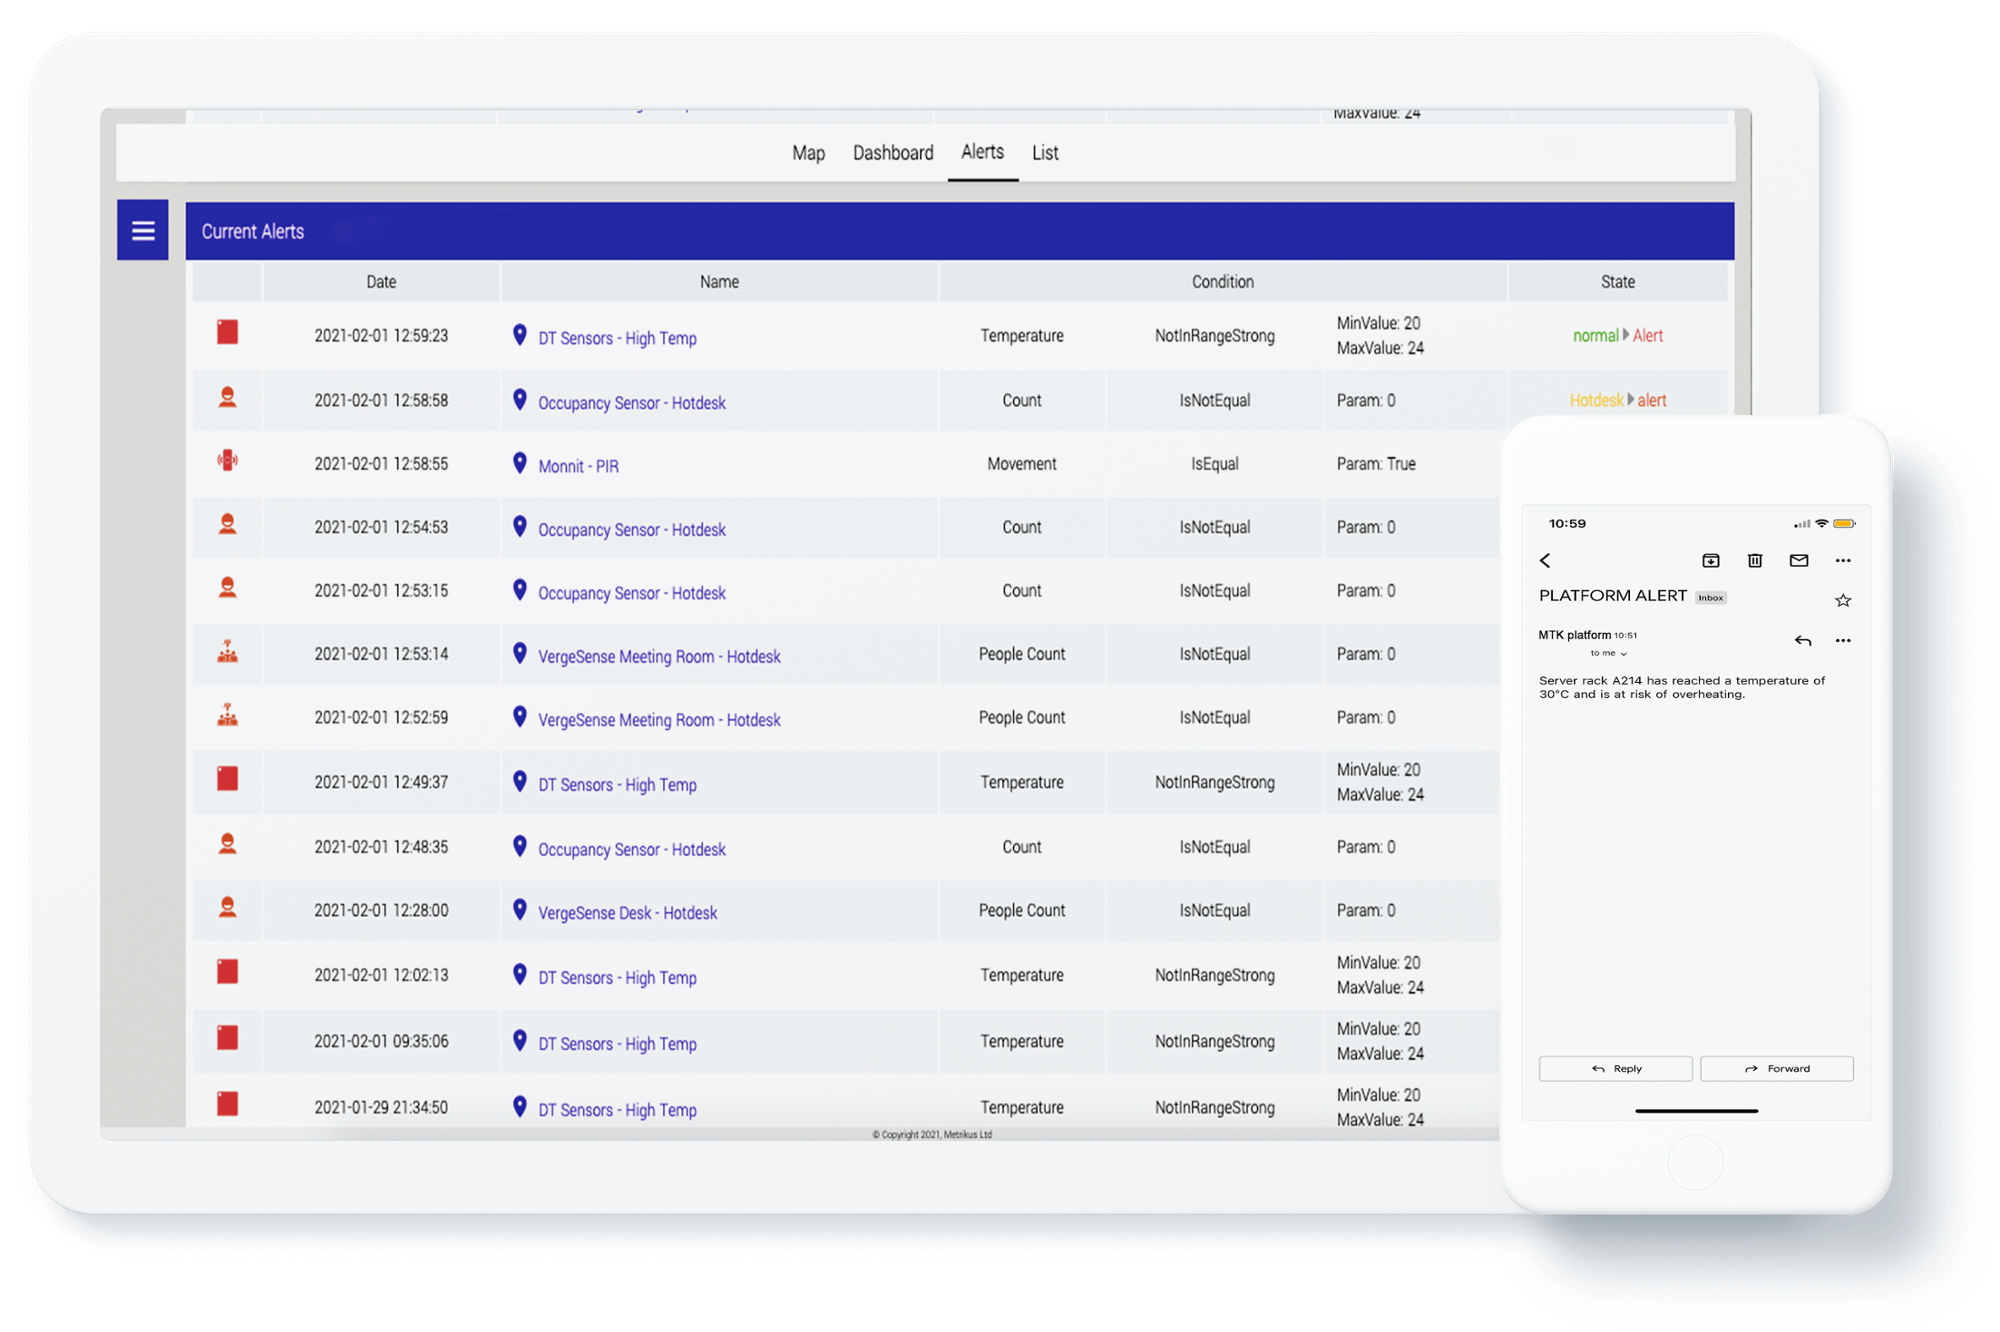Click the Condition column header
2000x1332 pixels.
(x=1222, y=282)
